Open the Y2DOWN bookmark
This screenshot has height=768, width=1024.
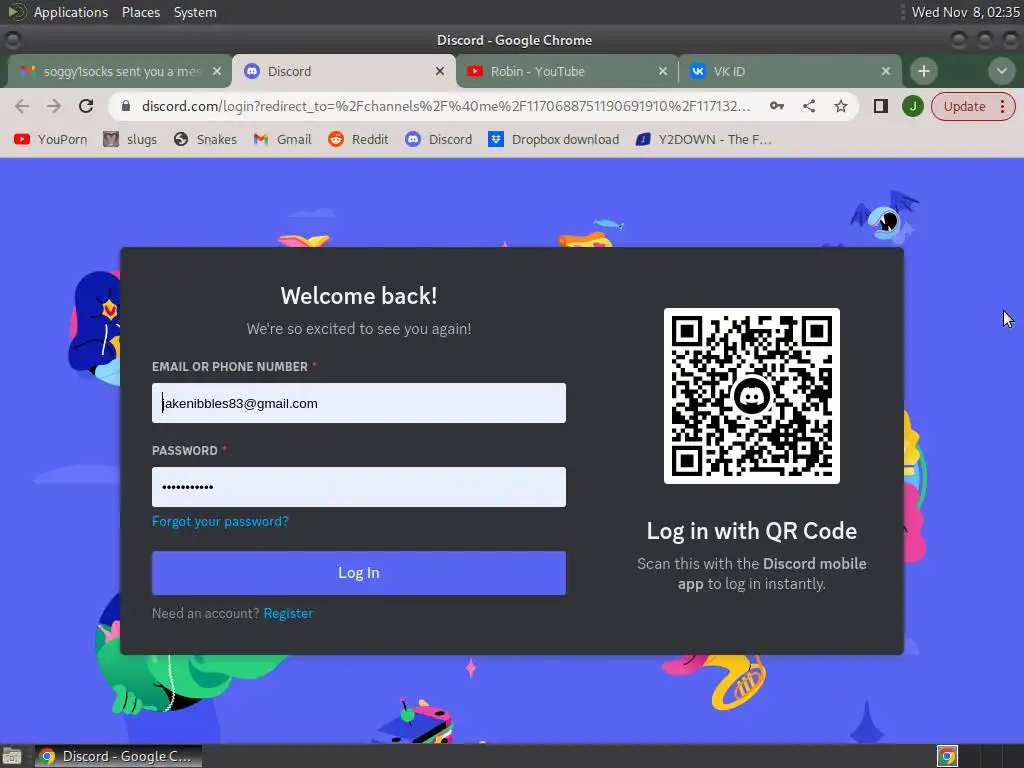click(x=703, y=139)
